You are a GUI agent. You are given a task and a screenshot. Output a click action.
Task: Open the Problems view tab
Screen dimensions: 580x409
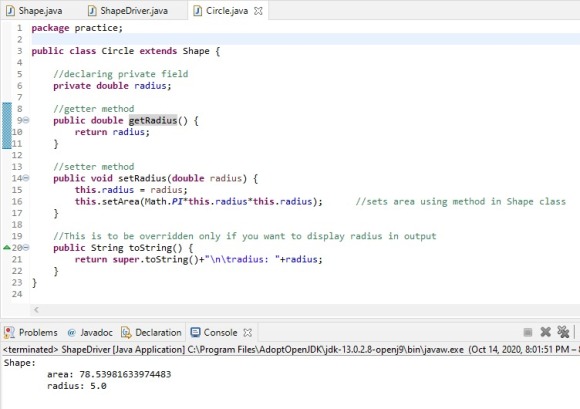[31, 332]
